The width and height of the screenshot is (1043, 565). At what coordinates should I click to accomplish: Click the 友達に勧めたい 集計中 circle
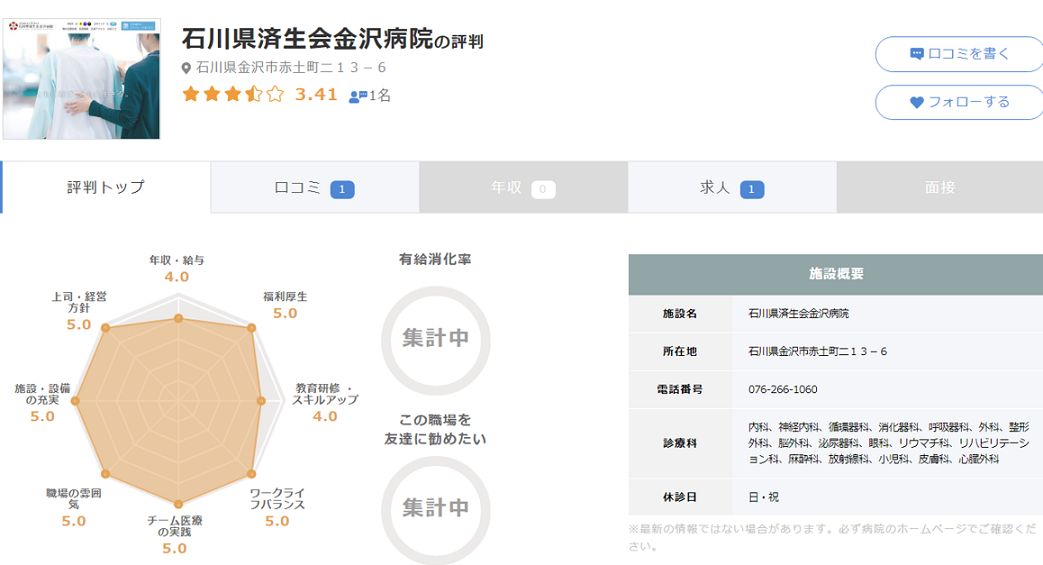[x=436, y=510]
